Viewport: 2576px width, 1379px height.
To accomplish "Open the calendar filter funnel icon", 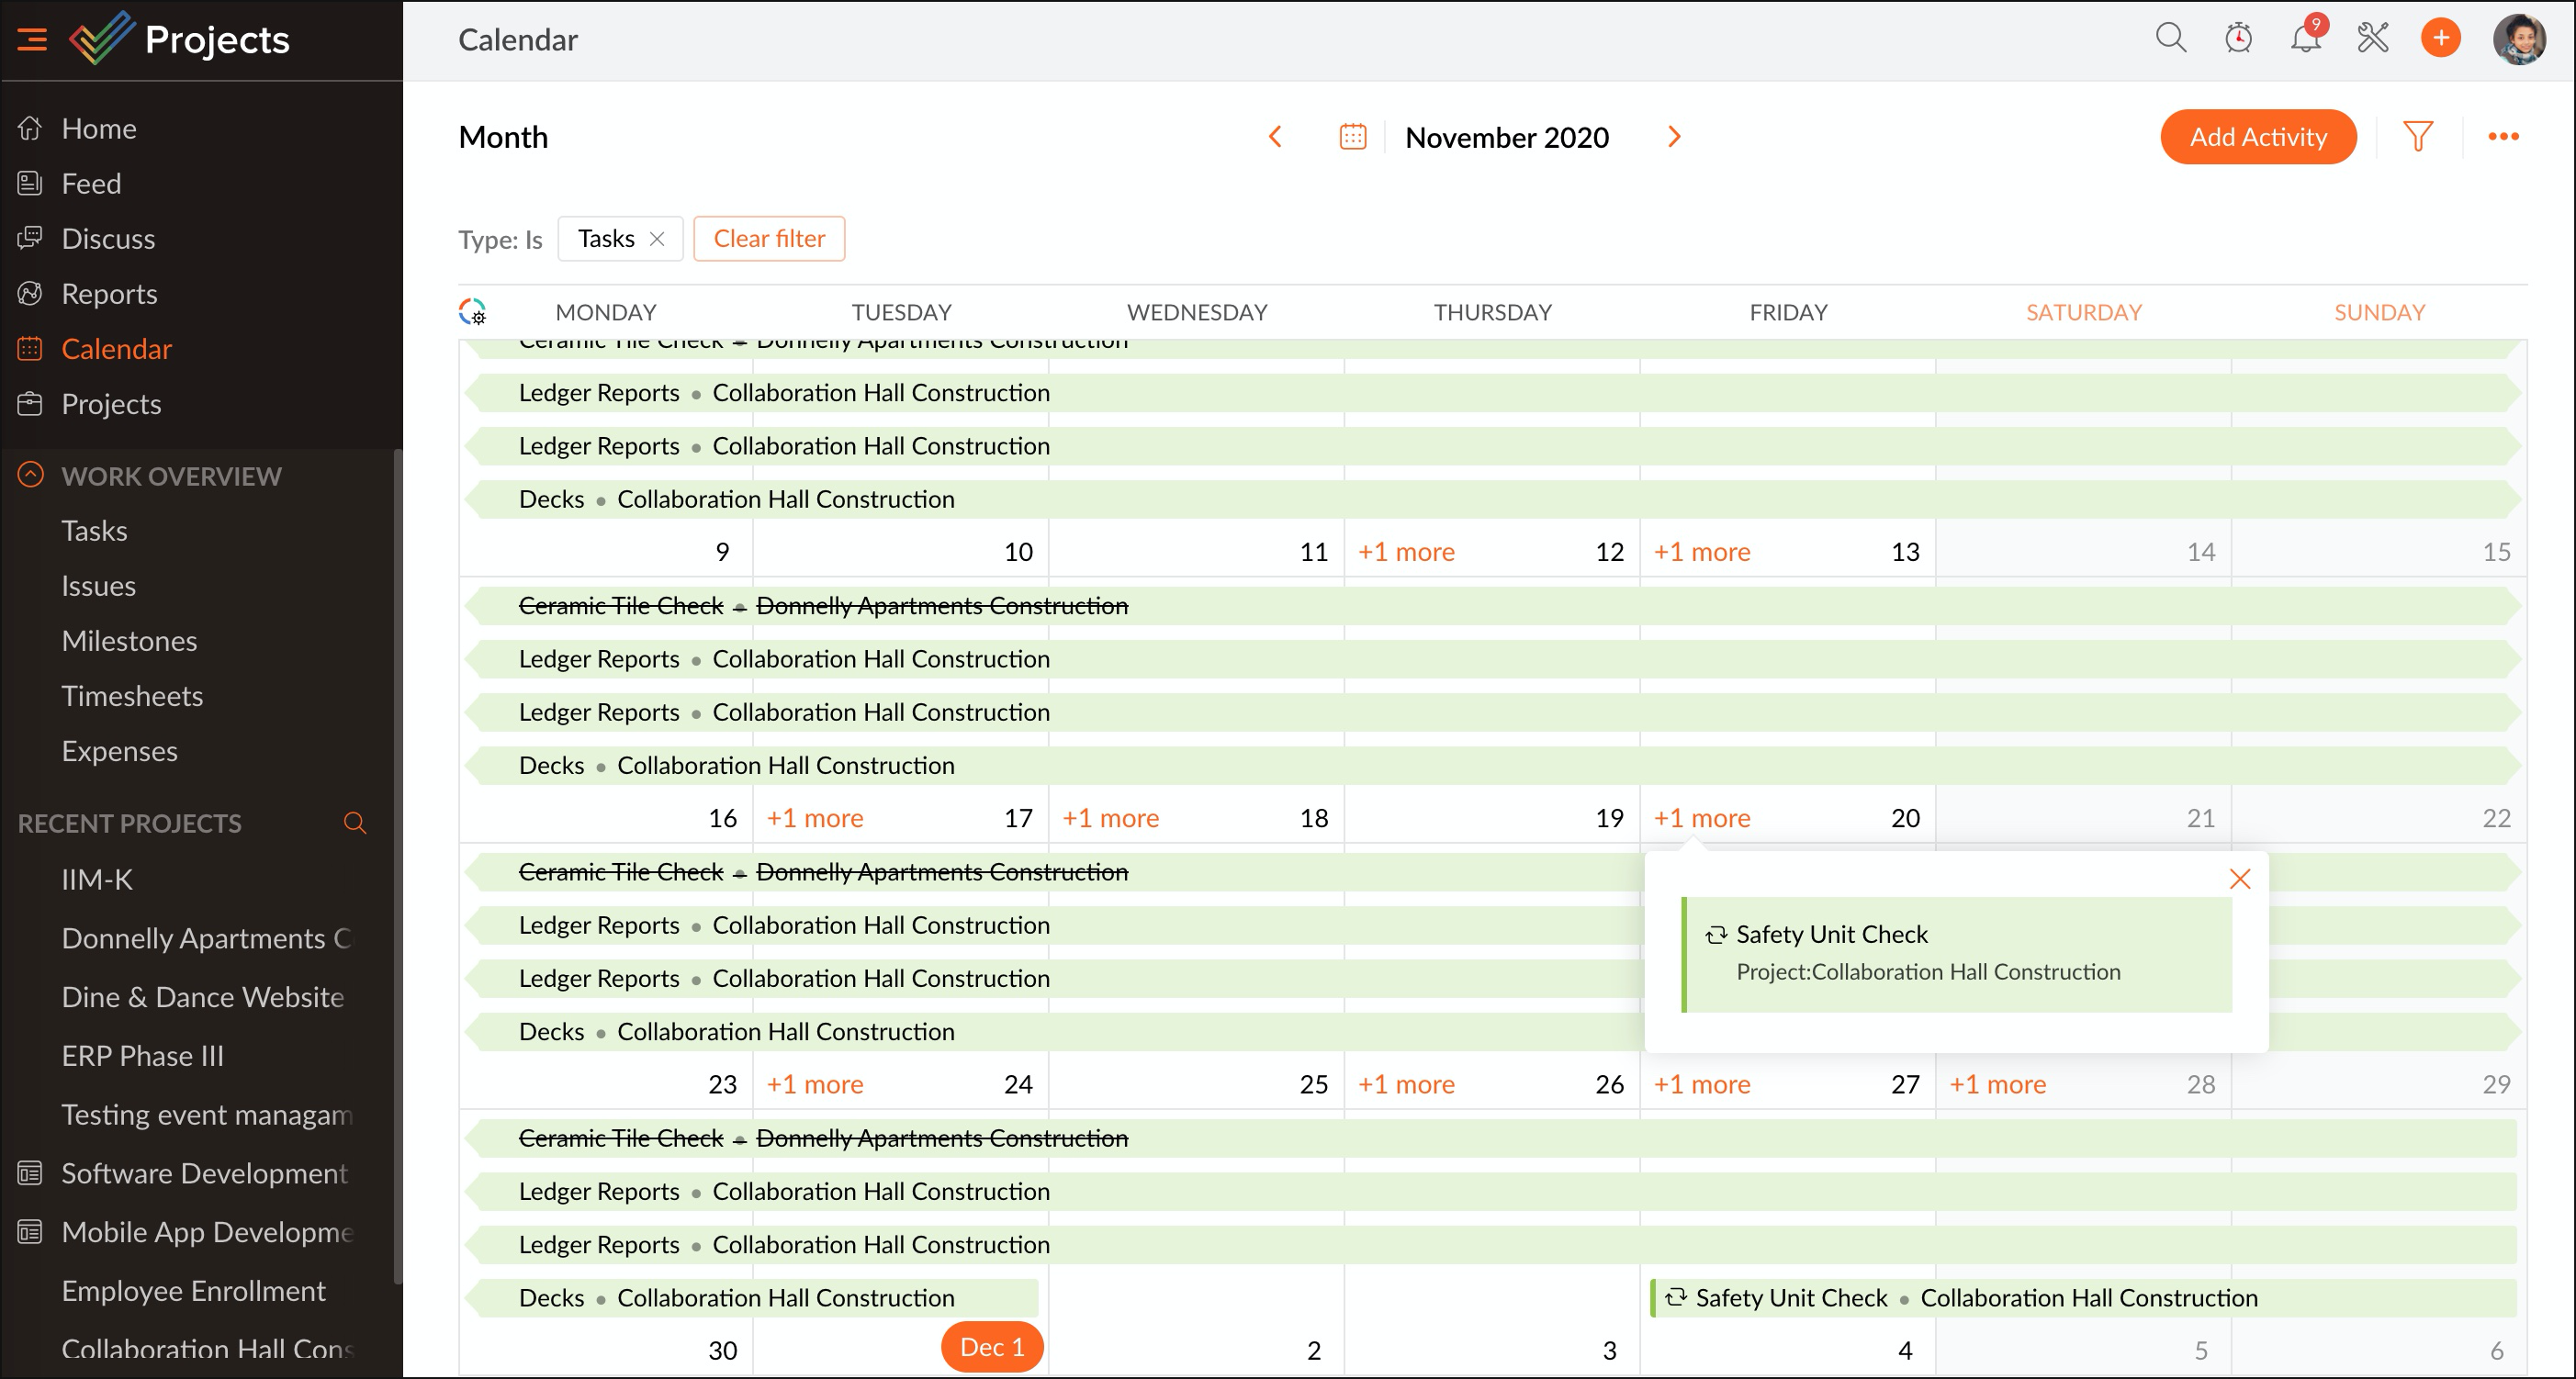I will 2417,136.
